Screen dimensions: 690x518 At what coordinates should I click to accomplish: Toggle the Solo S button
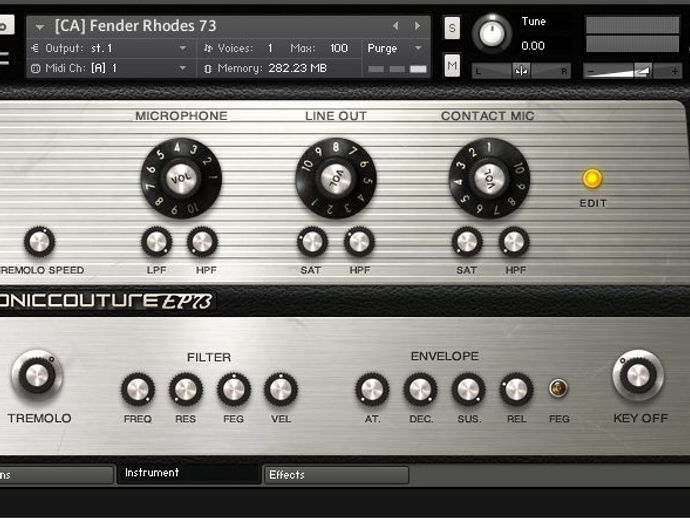(452, 28)
